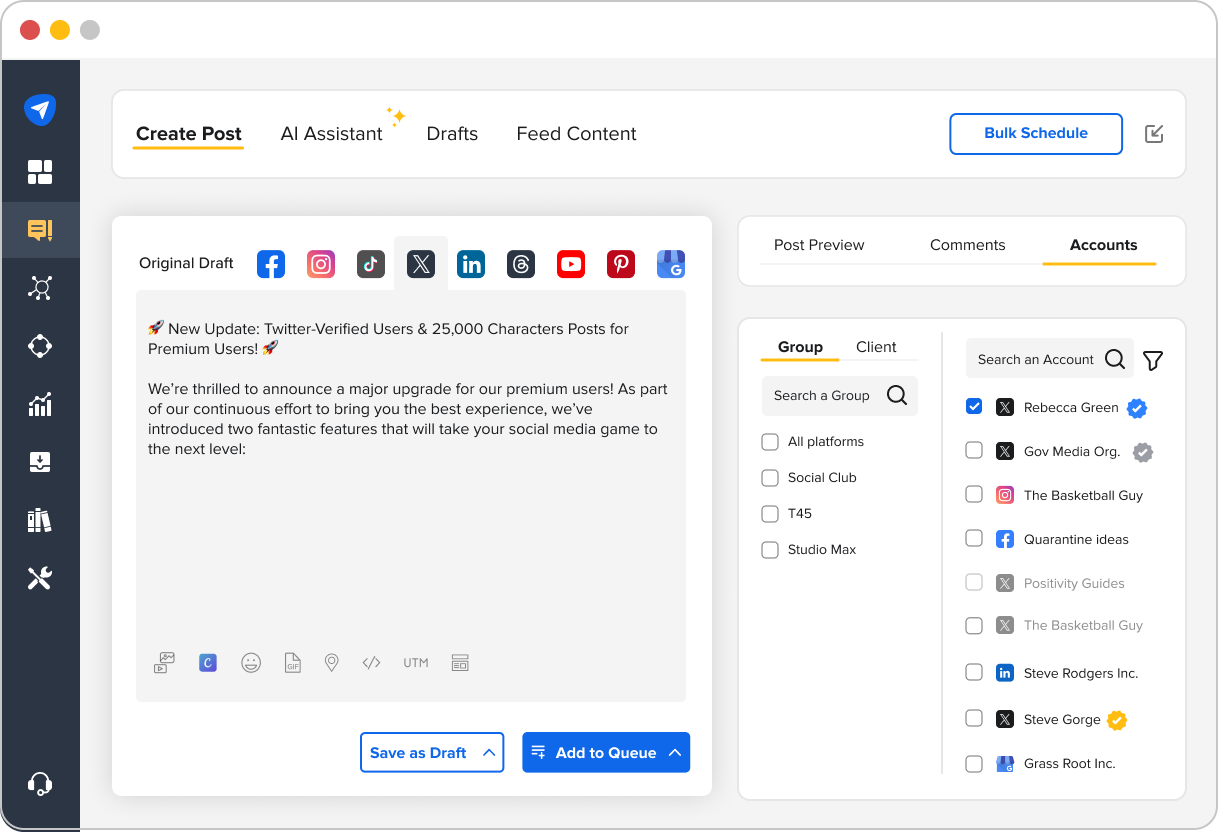Switch to the Client tab
Screen dimensions: 1219x832
[875, 347]
